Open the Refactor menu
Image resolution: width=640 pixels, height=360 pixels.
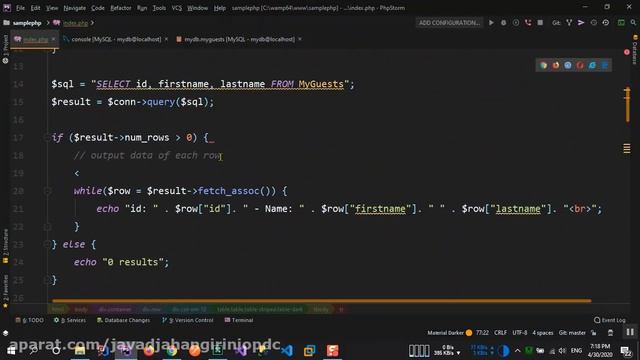[x=121, y=8]
